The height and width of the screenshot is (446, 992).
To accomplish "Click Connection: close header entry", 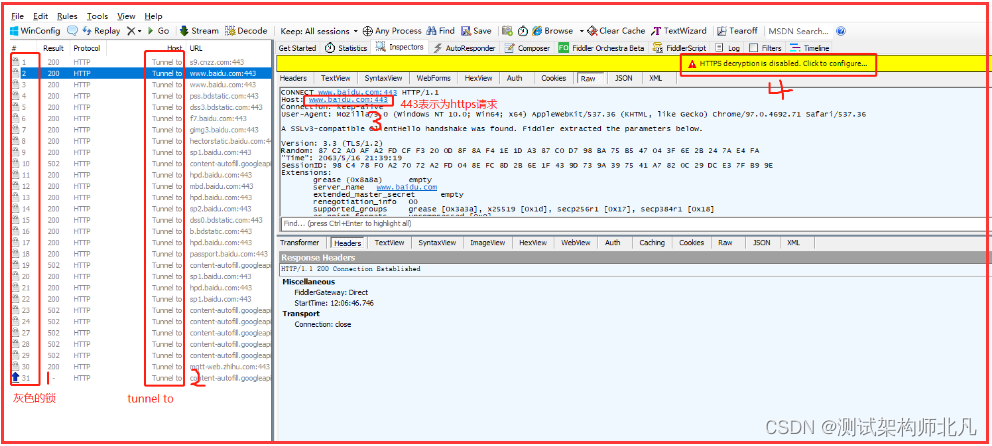I will point(323,325).
